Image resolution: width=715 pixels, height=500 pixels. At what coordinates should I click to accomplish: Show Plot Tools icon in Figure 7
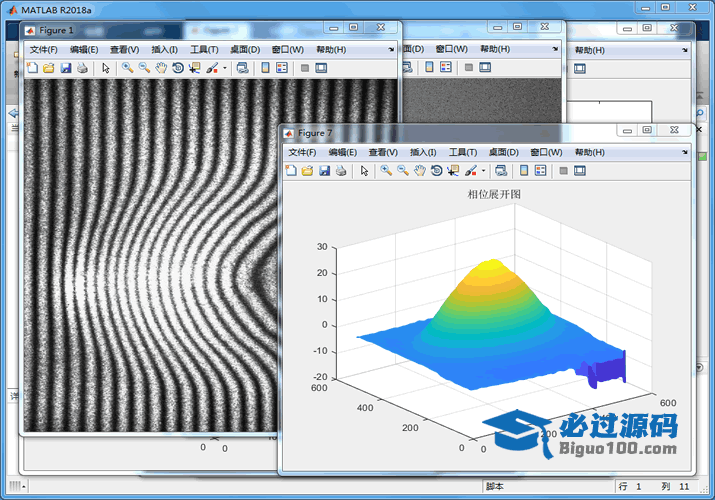point(580,171)
